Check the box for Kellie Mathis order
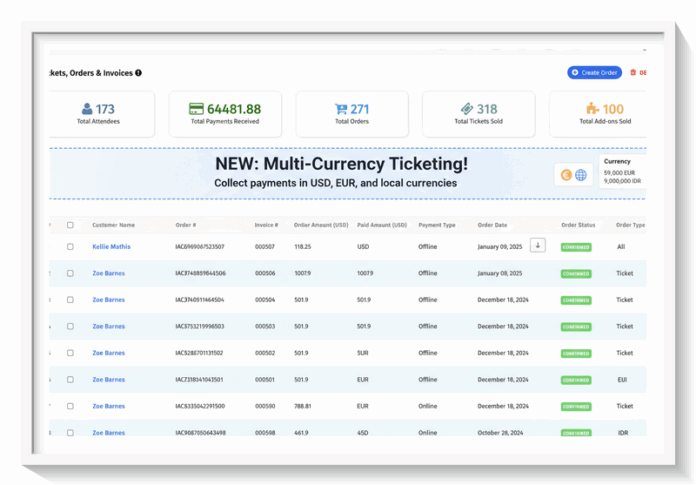 [70, 246]
